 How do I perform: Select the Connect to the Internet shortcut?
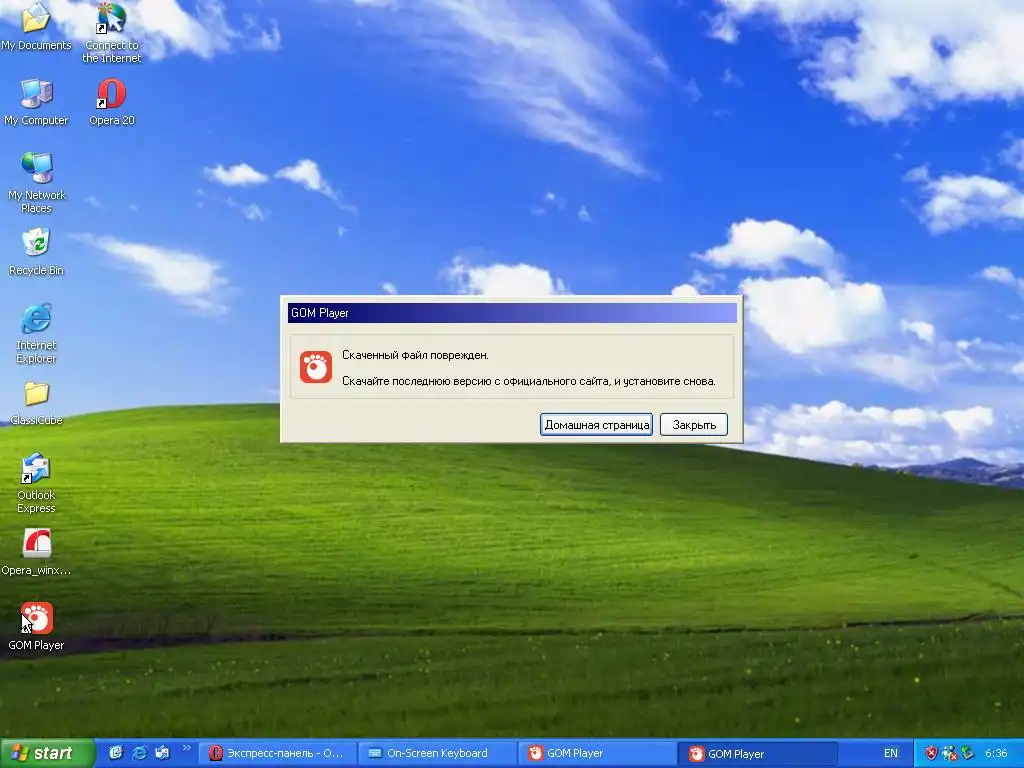112,31
